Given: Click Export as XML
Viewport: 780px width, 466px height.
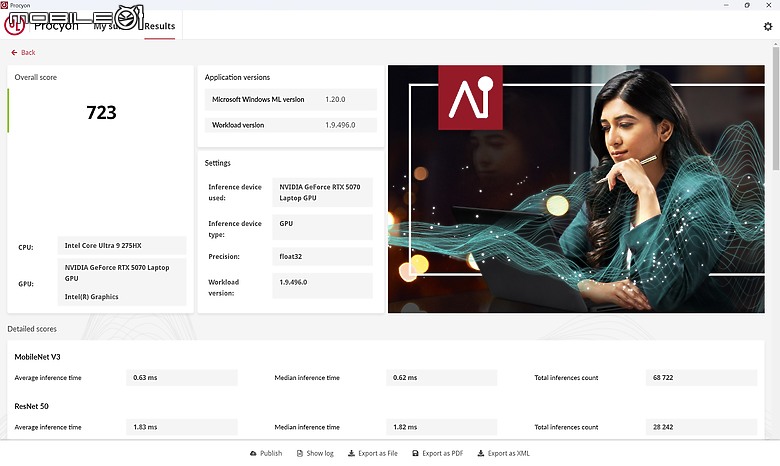Looking at the screenshot, I should (x=503, y=453).
